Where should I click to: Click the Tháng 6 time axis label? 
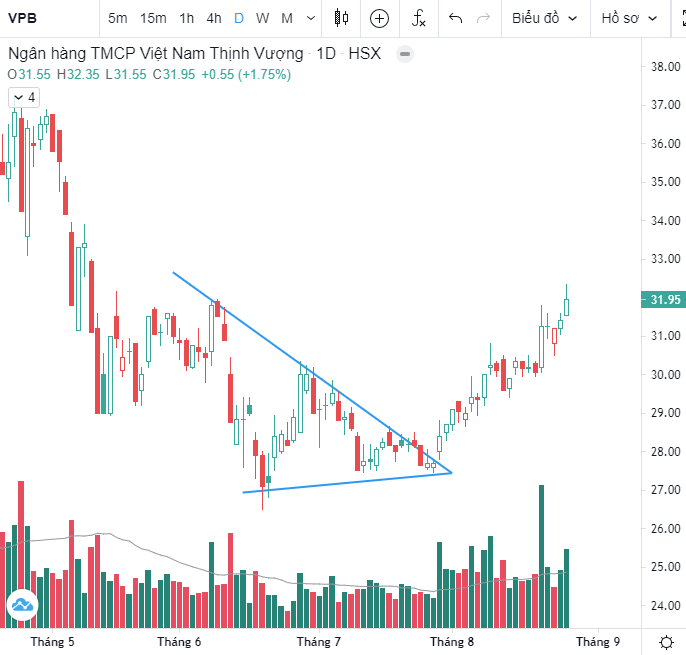click(x=179, y=642)
